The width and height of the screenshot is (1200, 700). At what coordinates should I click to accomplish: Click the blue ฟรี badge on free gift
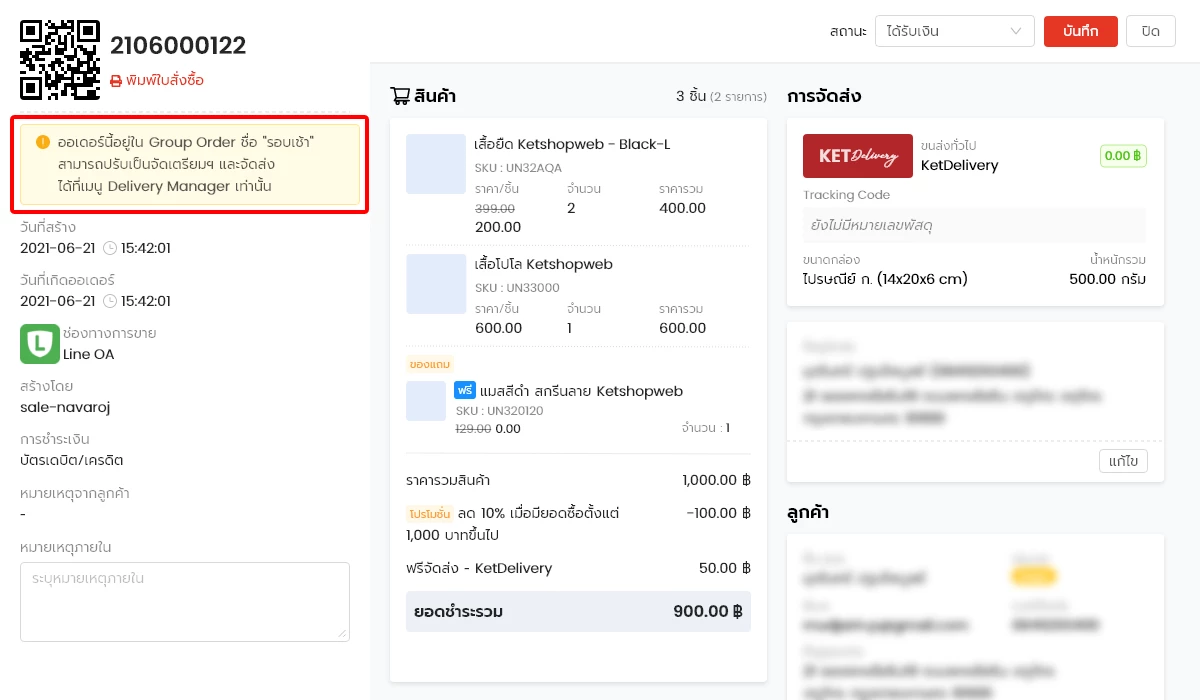pyautogui.click(x=465, y=390)
